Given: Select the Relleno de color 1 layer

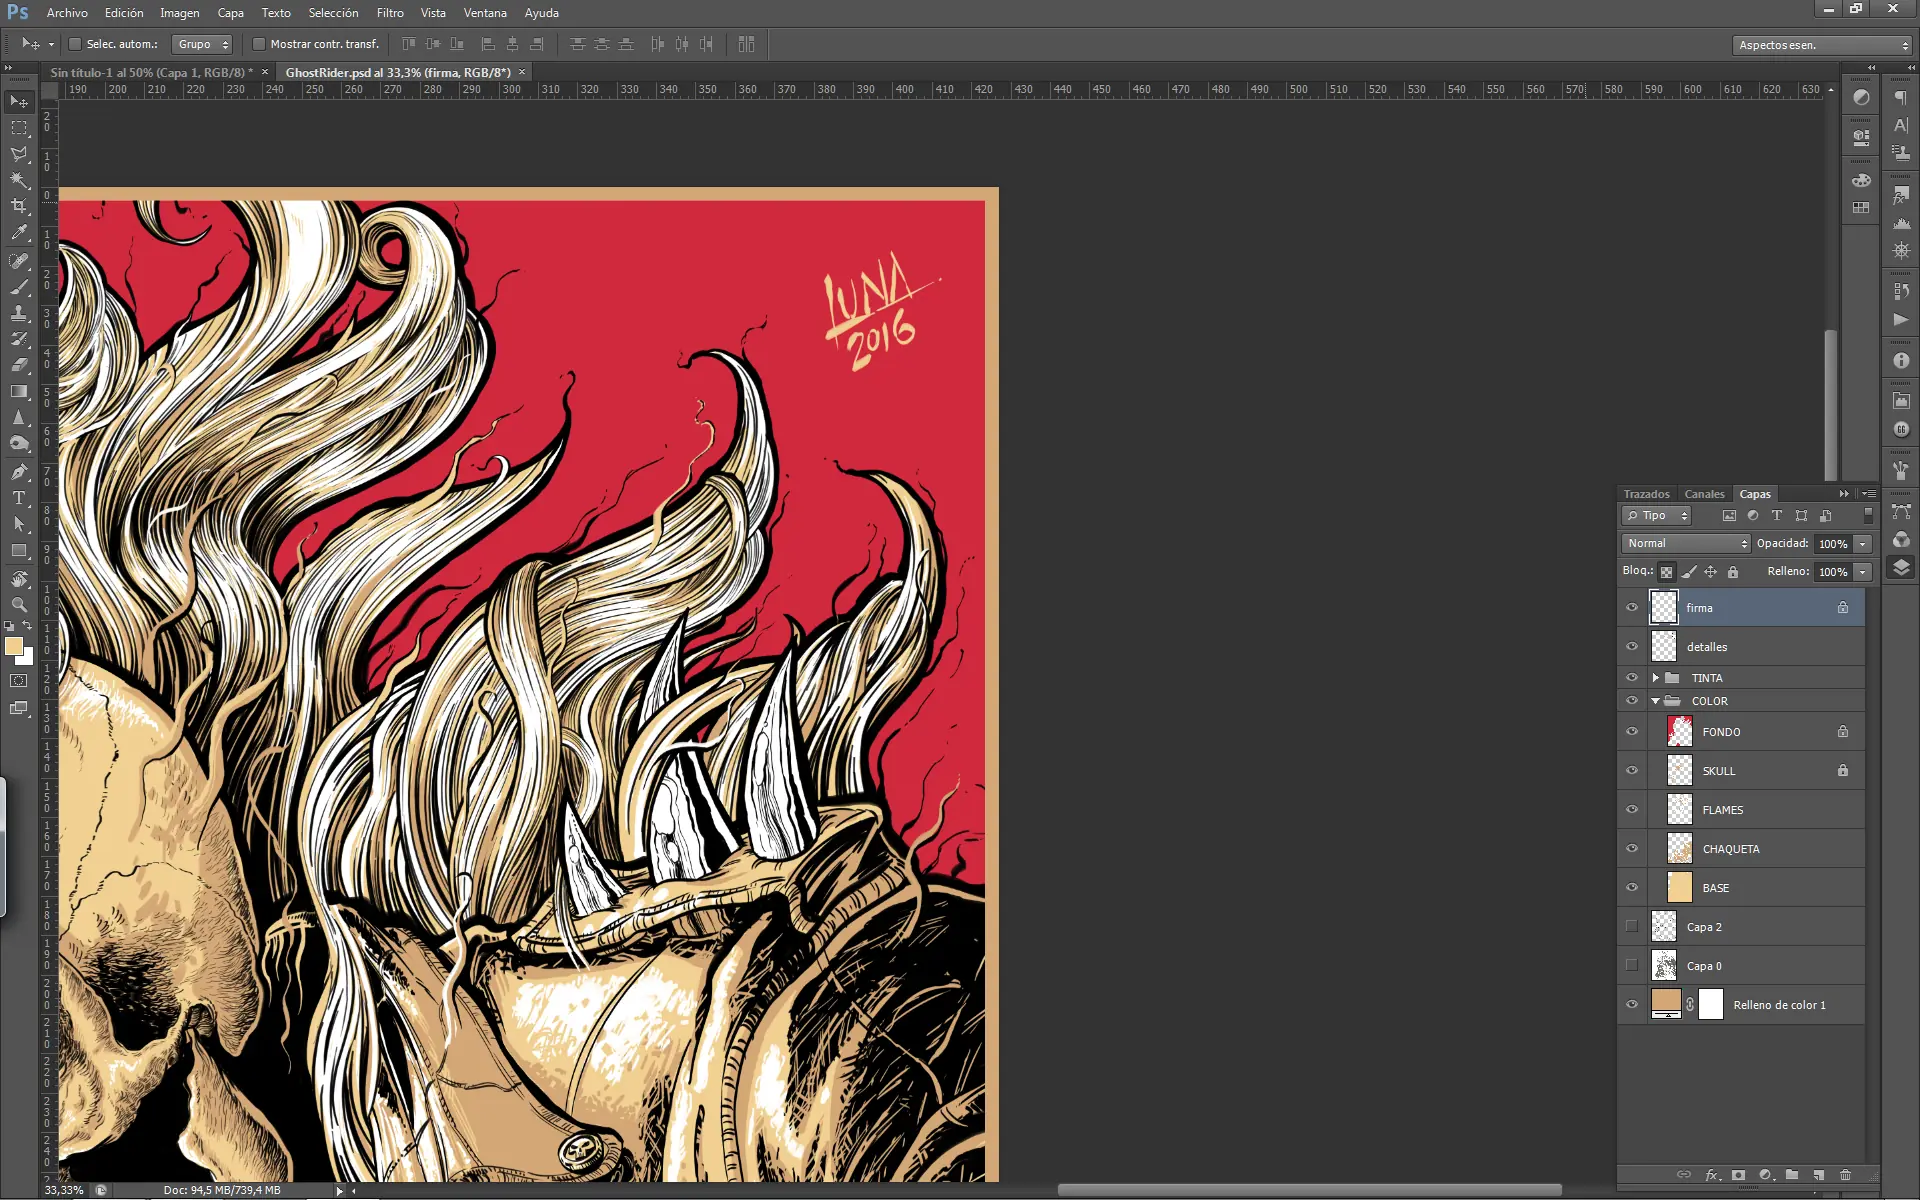Looking at the screenshot, I should (x=1757, y=1005).
